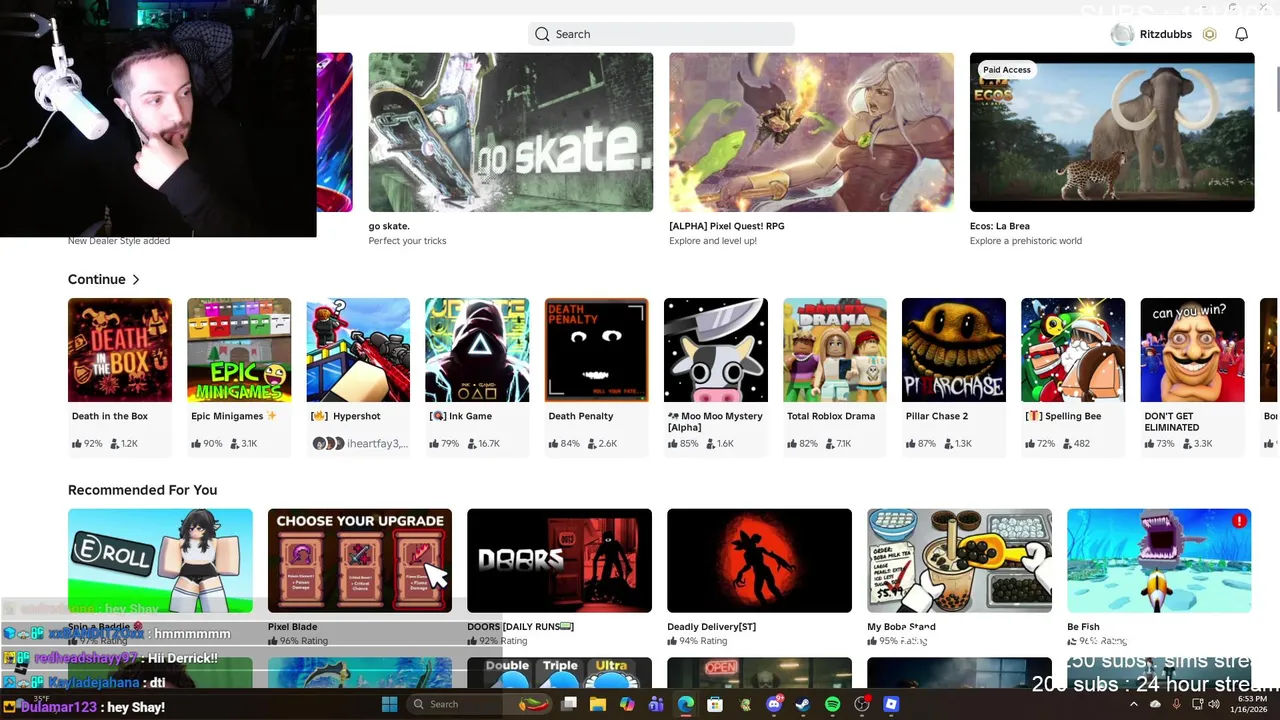Open Discord from the taskbar

pyautogui.click(x=774, y=704)
